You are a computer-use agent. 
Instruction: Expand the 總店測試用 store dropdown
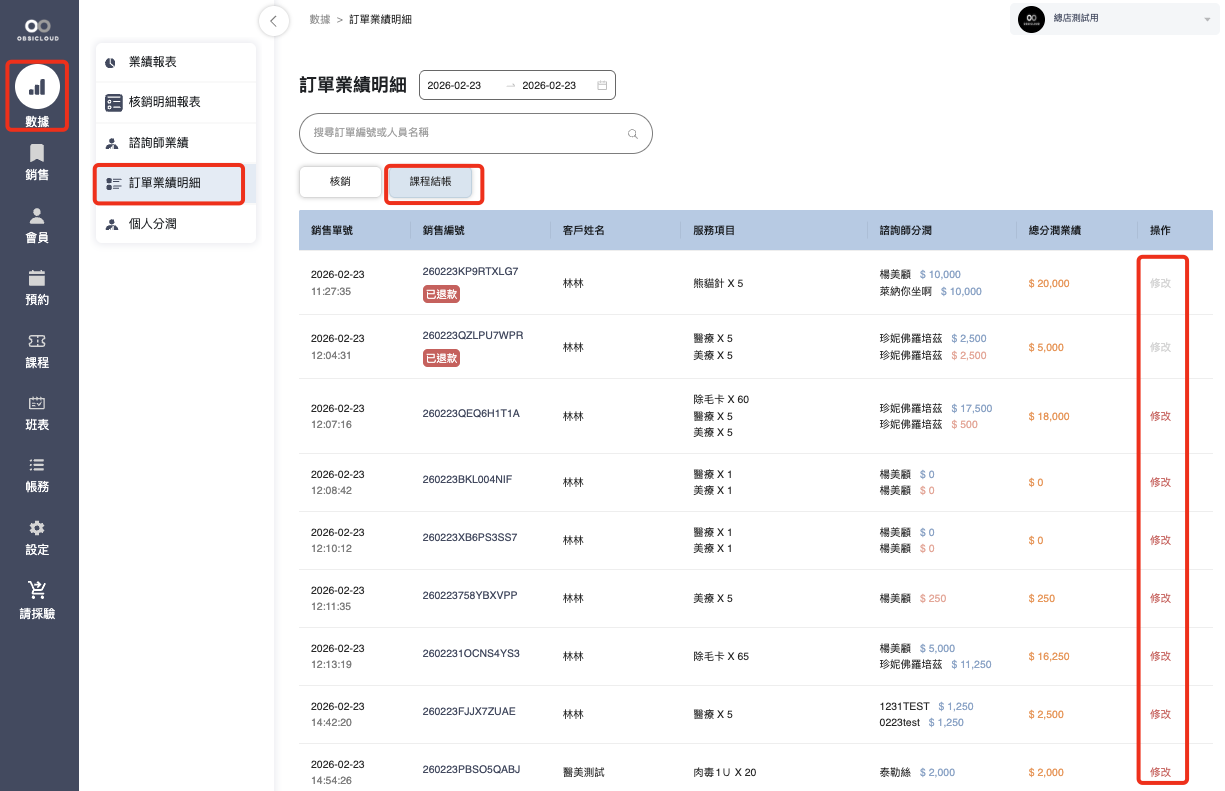click(1206, 20)
